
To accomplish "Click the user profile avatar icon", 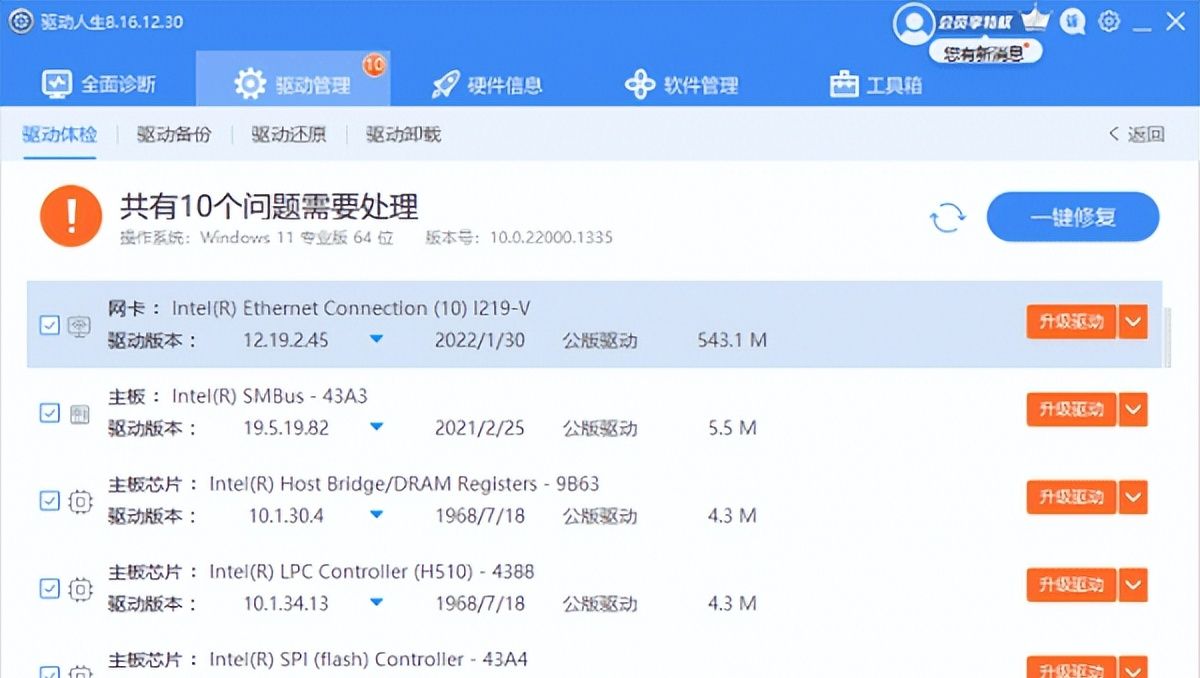I will (x=913, y=22).
